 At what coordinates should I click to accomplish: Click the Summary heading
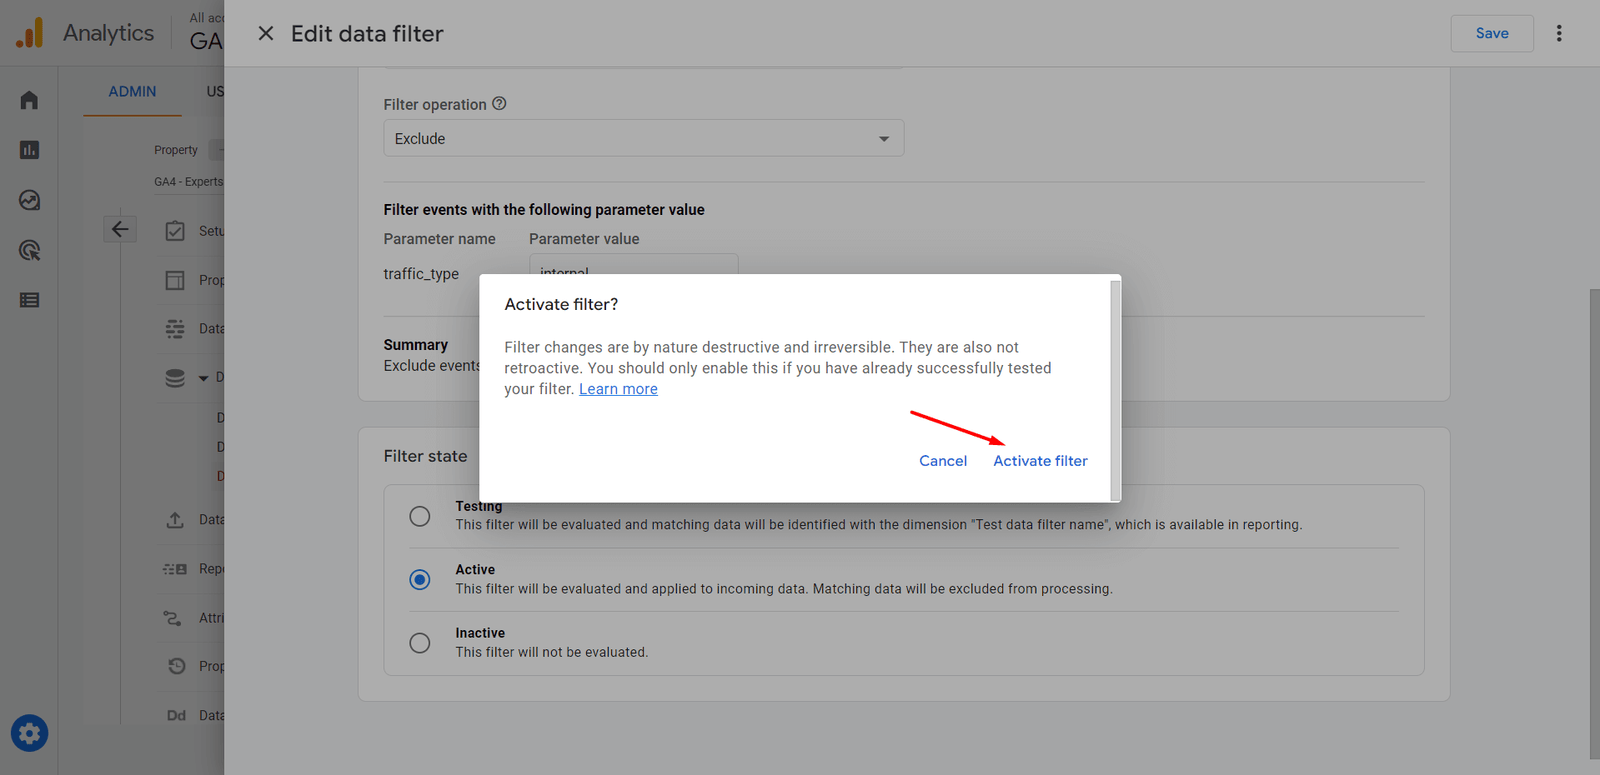pyautogui.click(x=416, y=345)
